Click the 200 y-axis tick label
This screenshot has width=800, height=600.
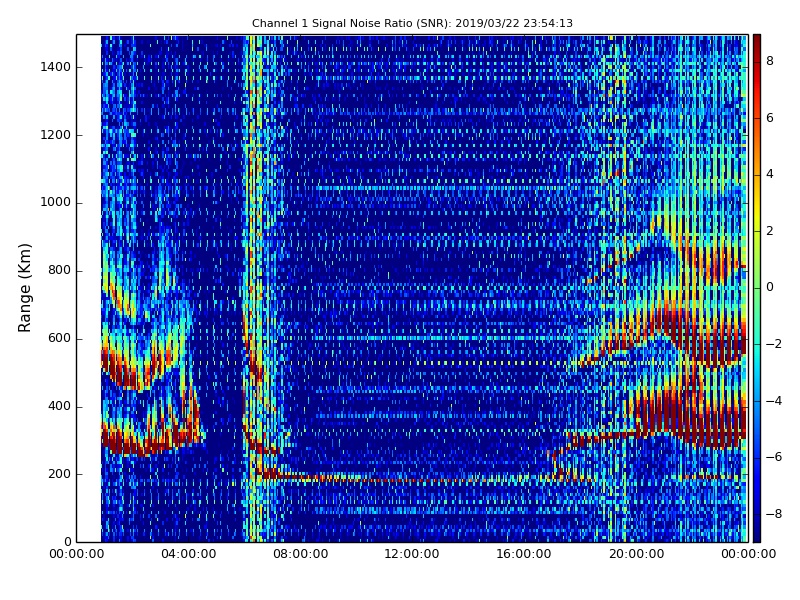click(x=59, y=474)
